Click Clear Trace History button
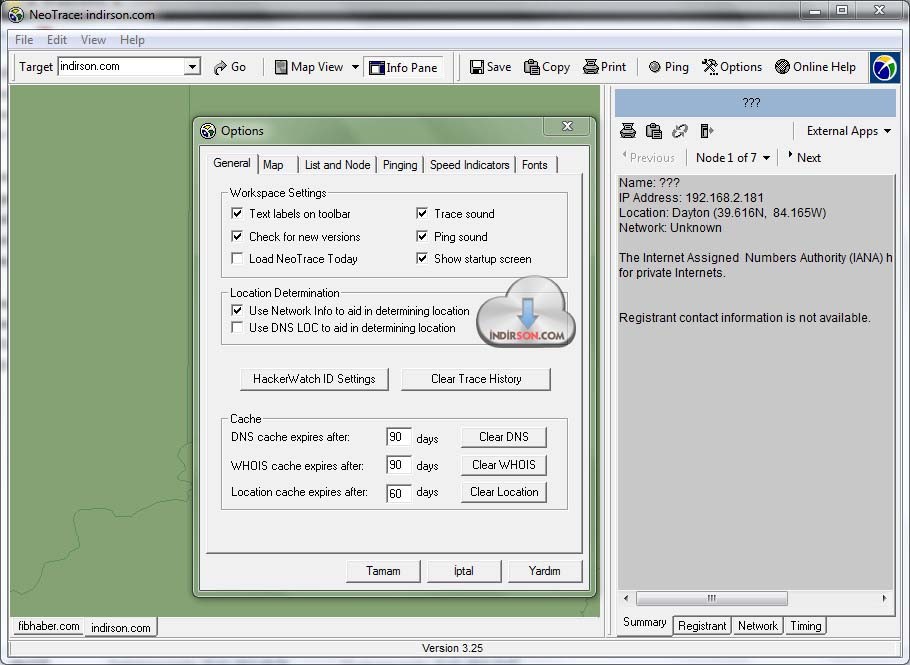 pos(476,379)
